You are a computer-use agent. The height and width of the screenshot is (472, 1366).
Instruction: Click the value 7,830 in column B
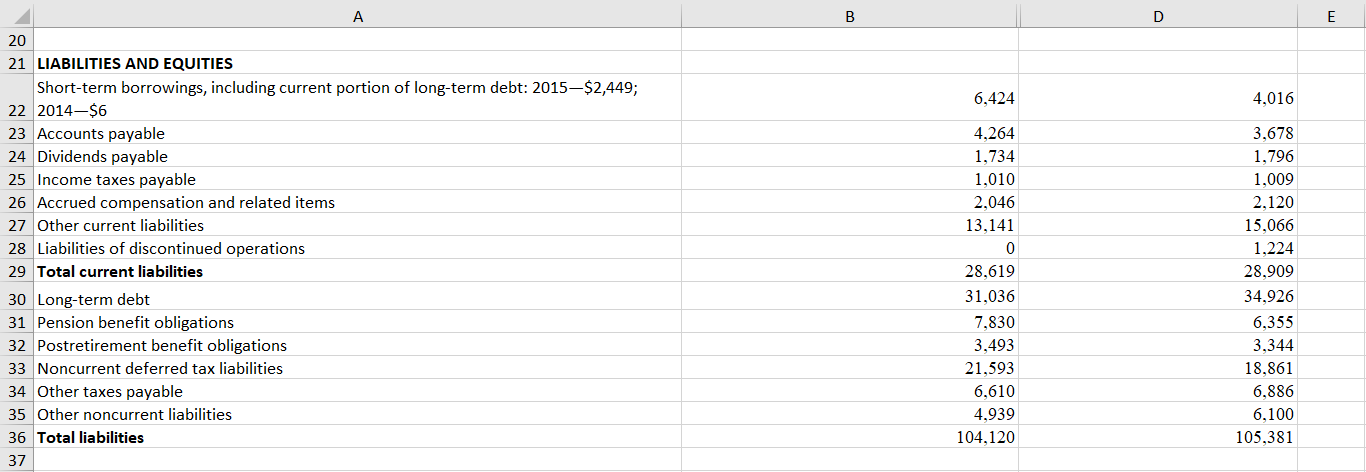[994, 323]
